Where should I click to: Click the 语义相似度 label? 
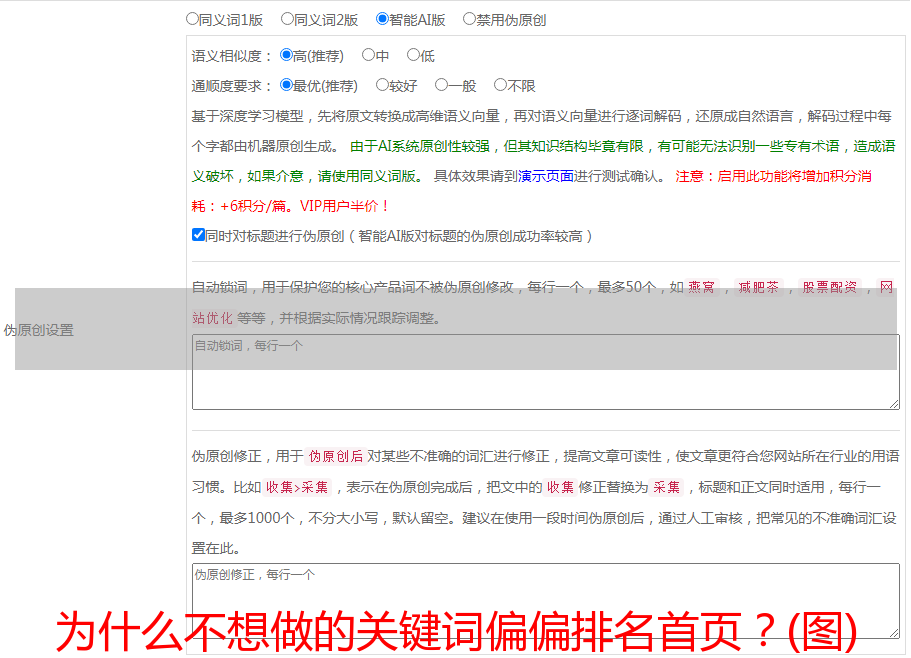pyautogui.click(x=232, y=56)
